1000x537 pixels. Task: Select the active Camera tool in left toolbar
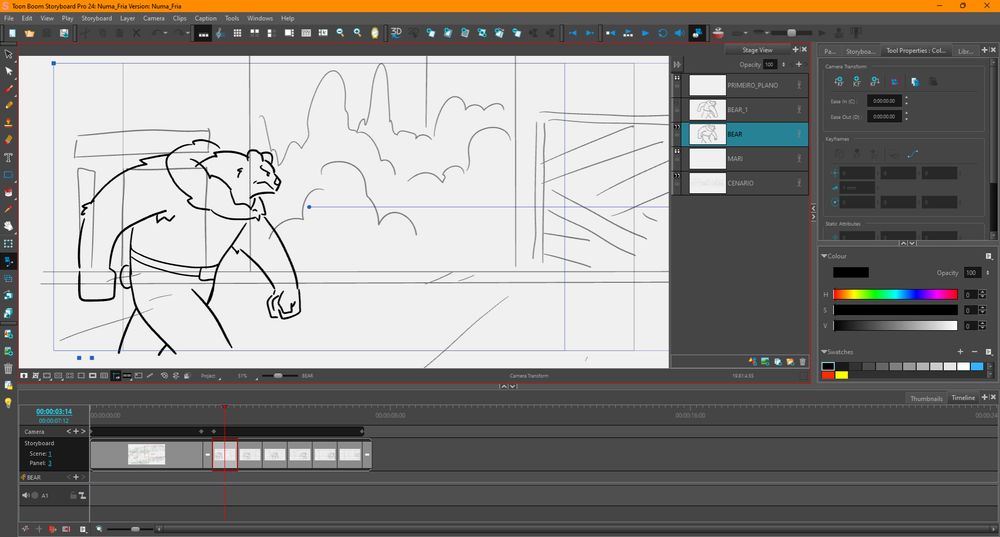(x=8, y=261)
